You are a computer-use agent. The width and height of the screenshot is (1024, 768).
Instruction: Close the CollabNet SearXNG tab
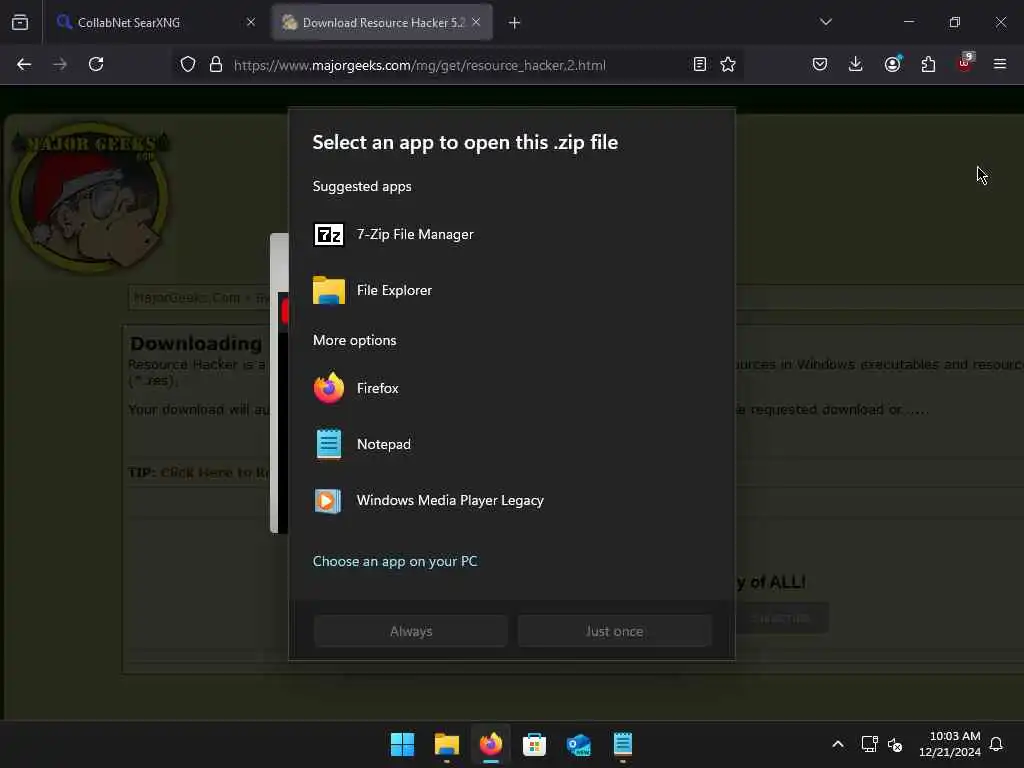tap(251, 22)
